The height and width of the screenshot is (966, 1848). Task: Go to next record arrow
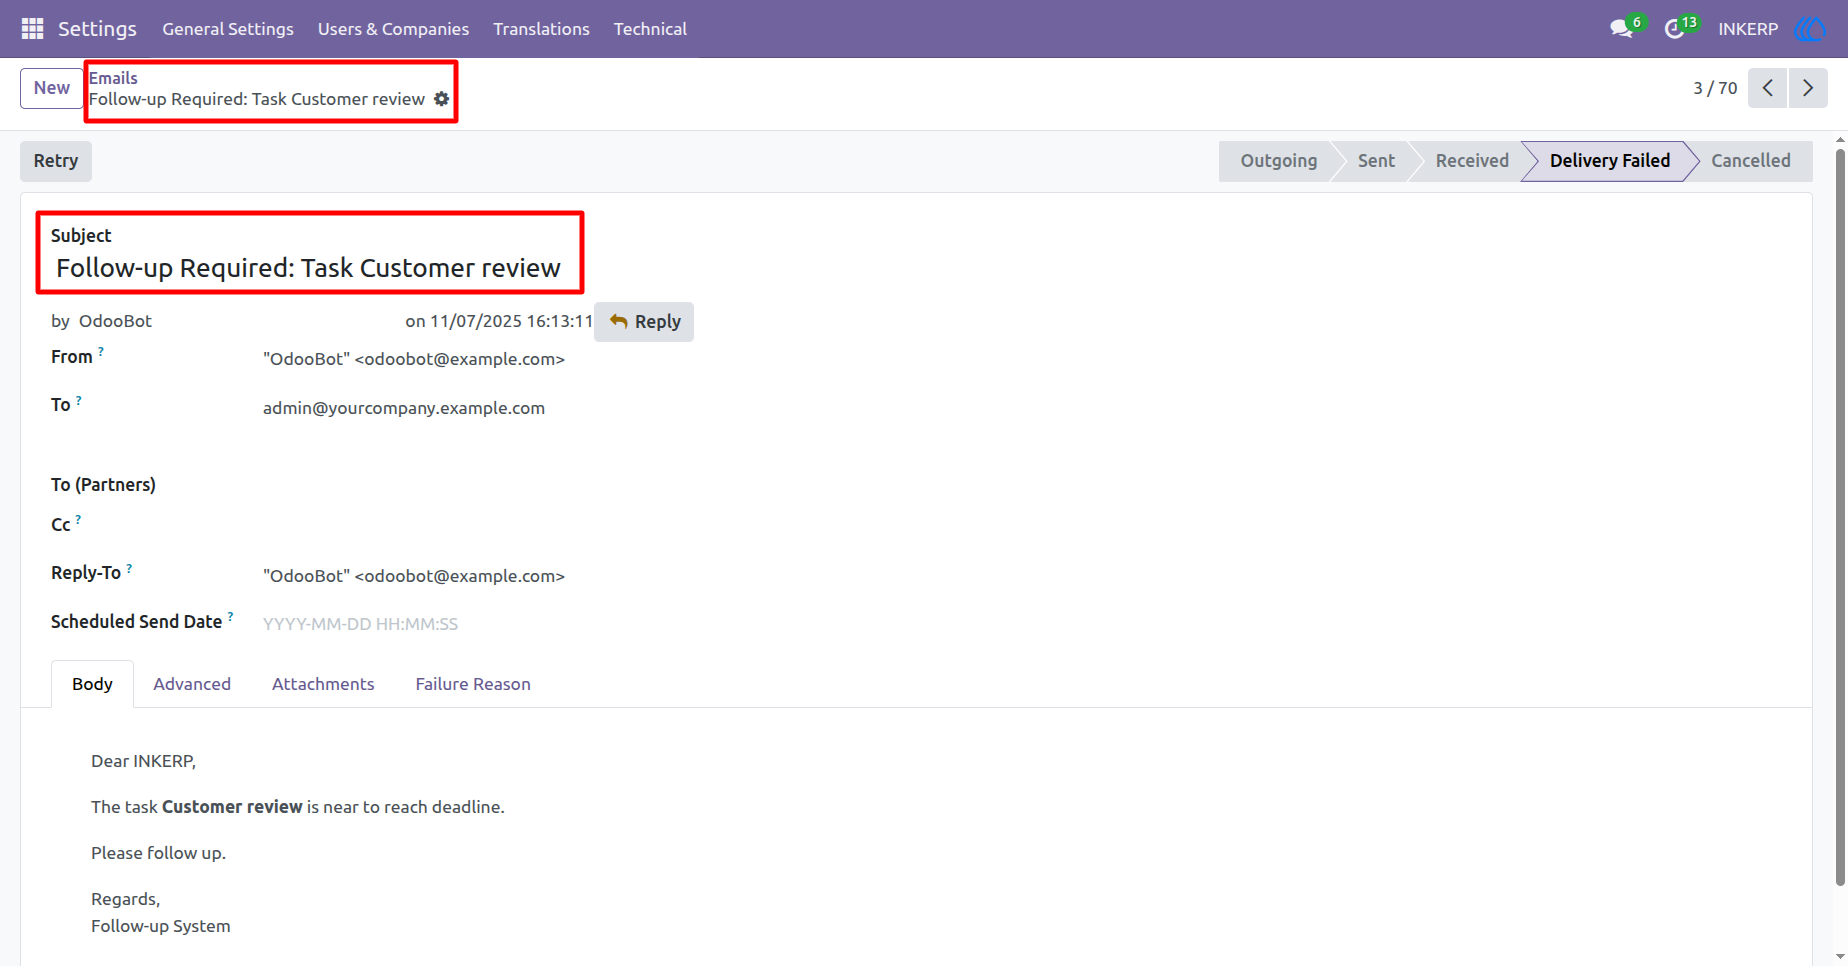pyautogui.click(x=1808, y=88)
